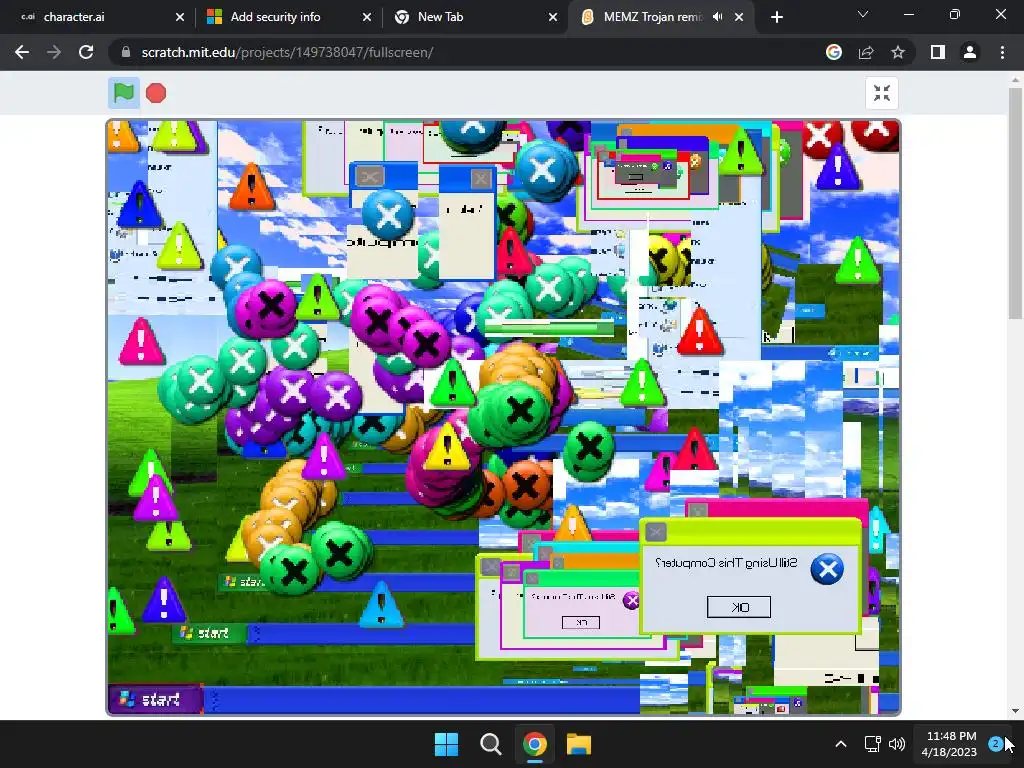Screen dimensions: 1024x768
Task: Open volume control in system tray
Action: [897, 744]
